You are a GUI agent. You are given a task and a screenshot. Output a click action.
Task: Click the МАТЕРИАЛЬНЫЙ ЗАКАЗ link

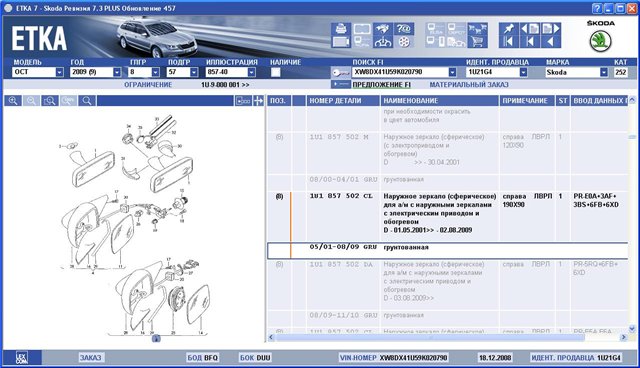point(469,85)
